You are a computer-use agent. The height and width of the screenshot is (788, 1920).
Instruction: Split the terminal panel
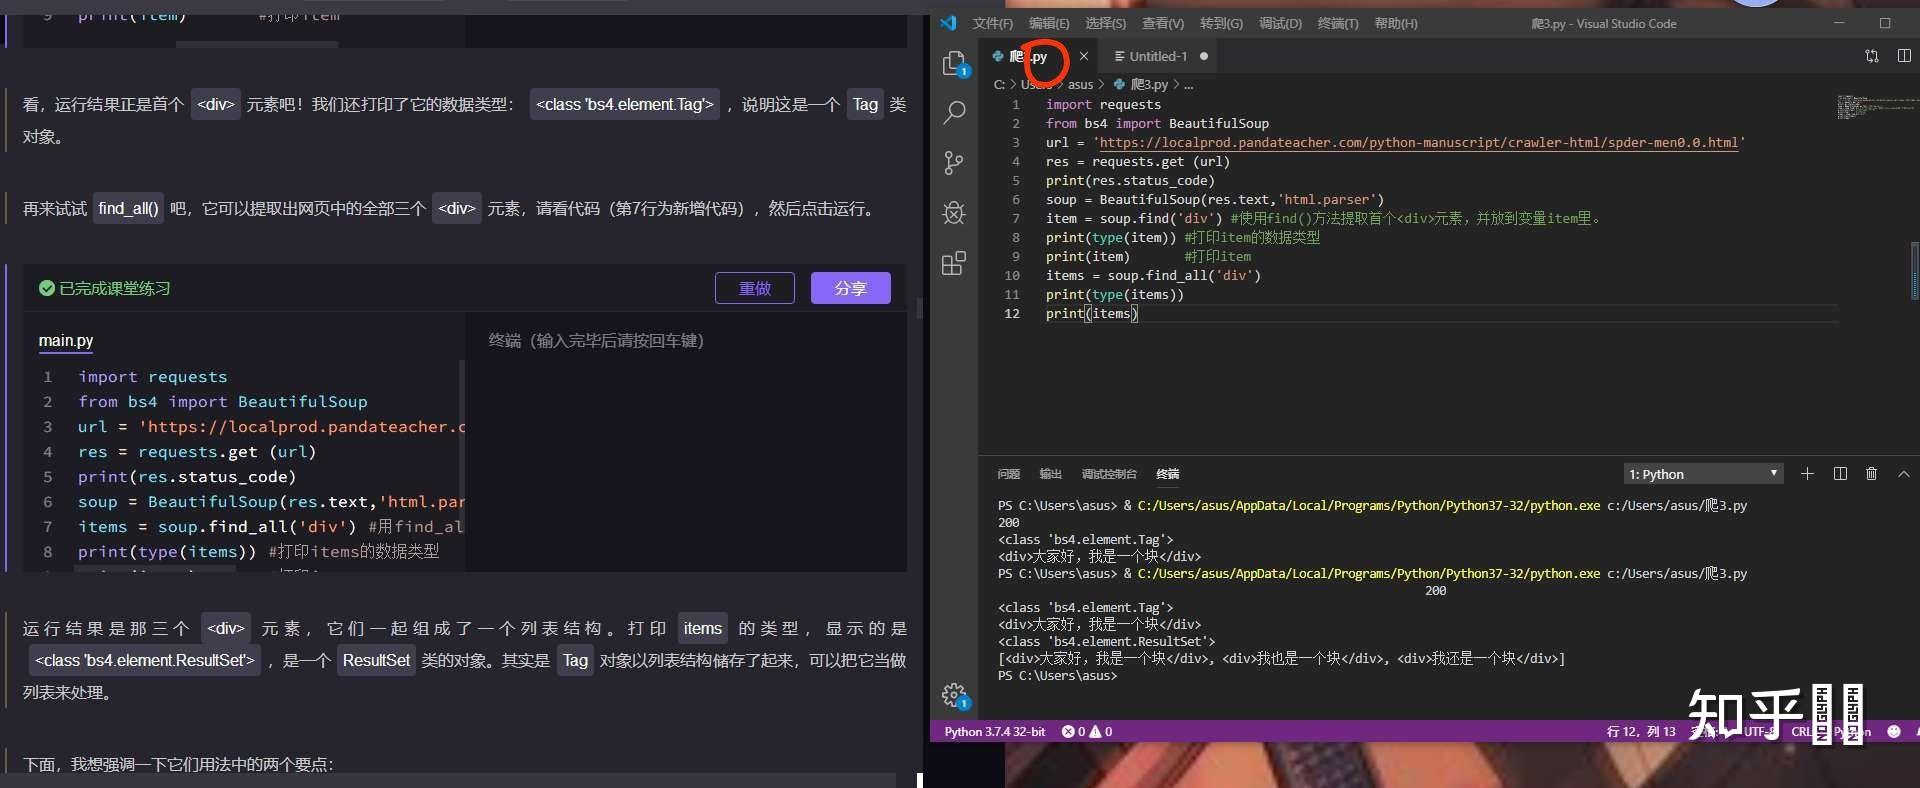pos(1840,474)
